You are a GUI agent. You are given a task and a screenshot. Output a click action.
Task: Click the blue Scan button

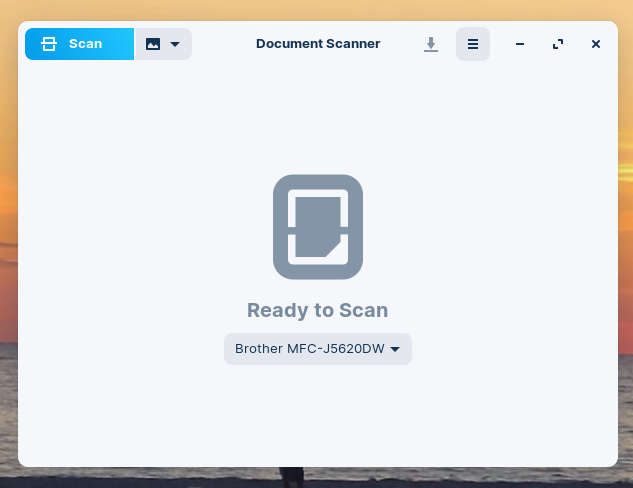(80, 44)
